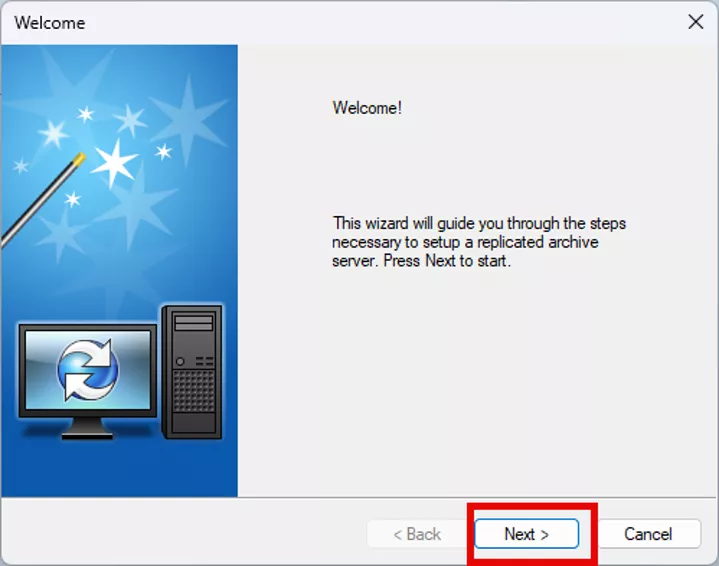The height and width of the screenshot is (566, 719).
Task: Click the Next button to start wizard
Action: point(526,534)
